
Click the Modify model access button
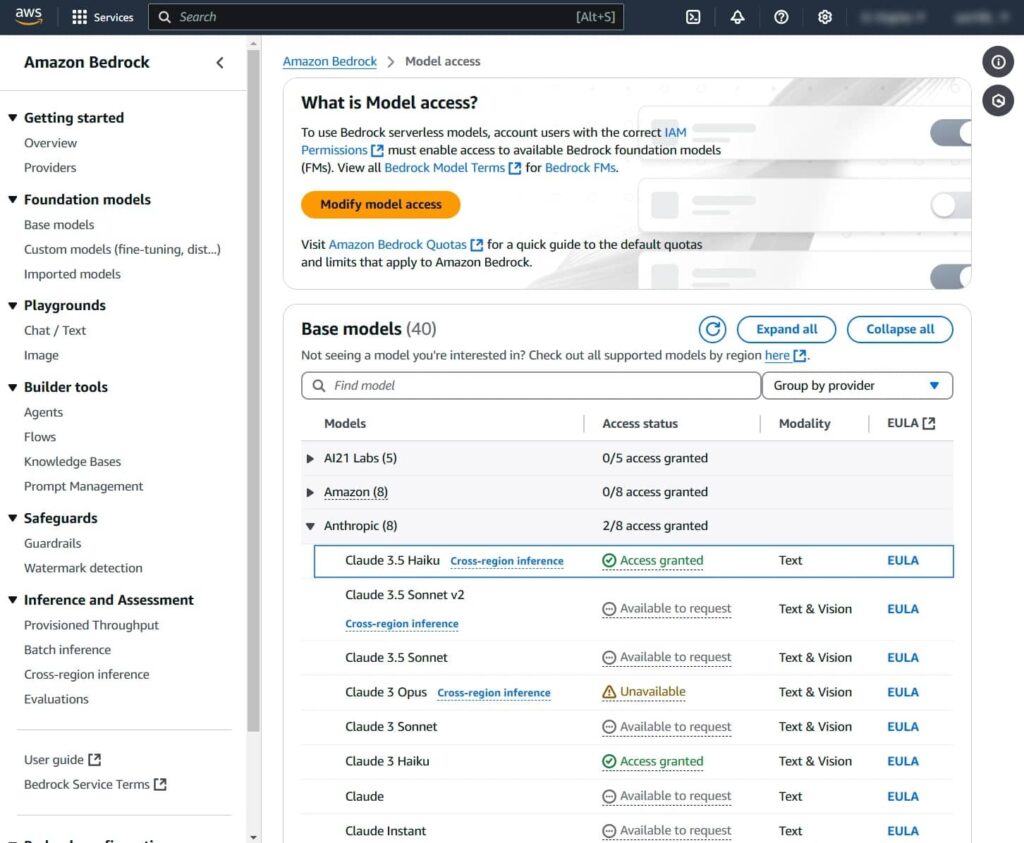click(380, 204)
